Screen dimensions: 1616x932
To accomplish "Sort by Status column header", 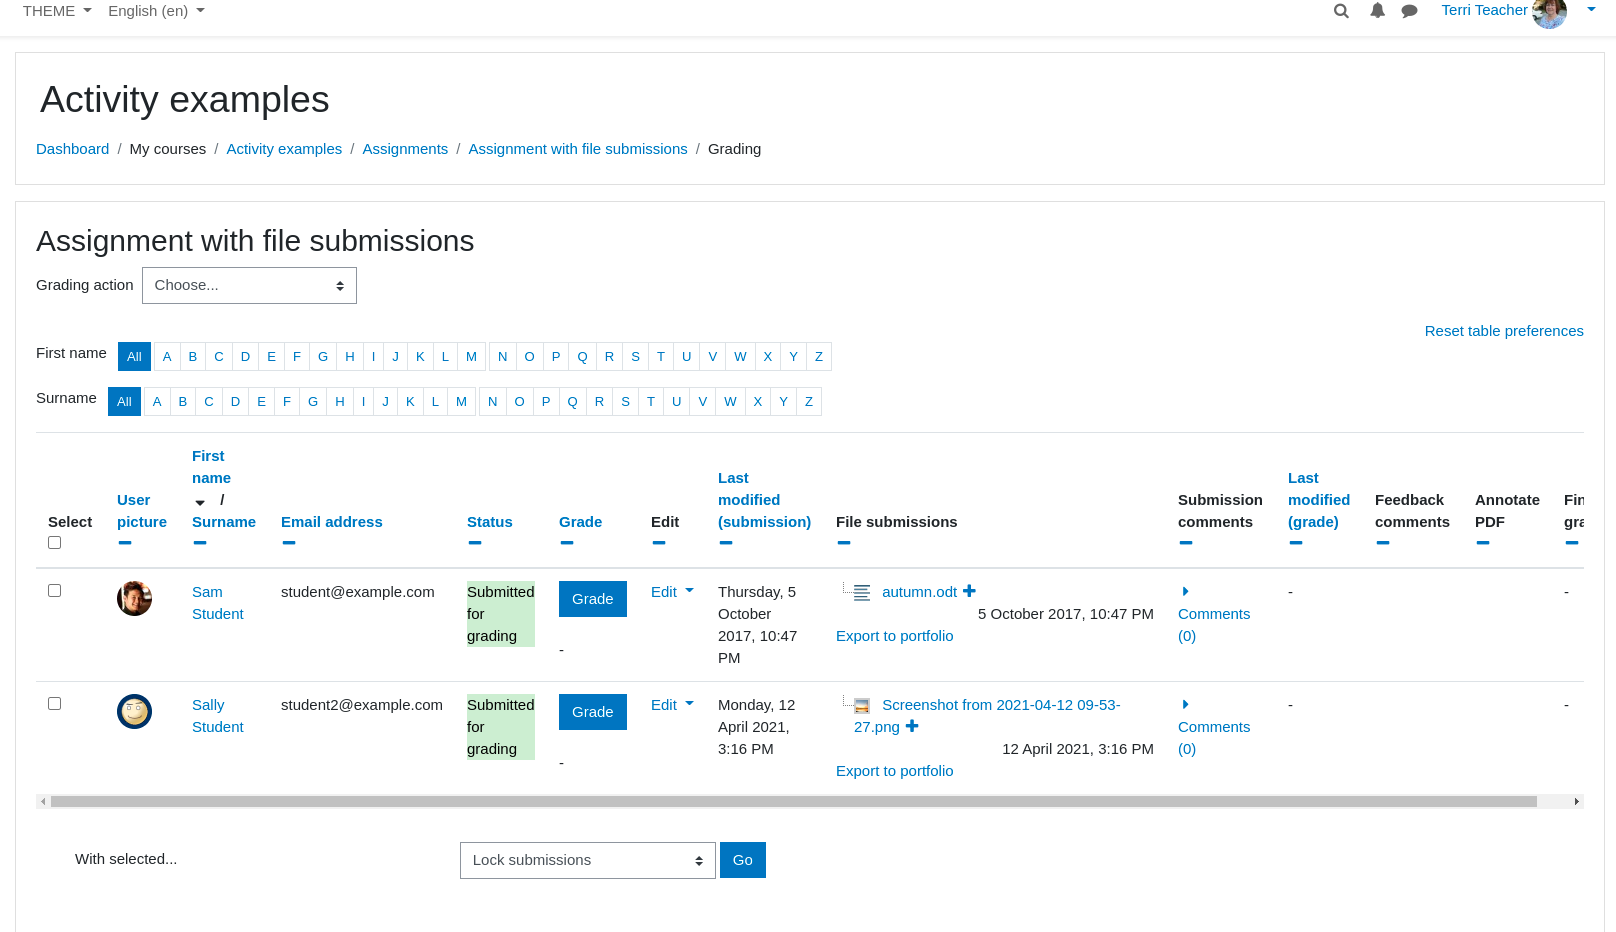I will pos(490,522).
